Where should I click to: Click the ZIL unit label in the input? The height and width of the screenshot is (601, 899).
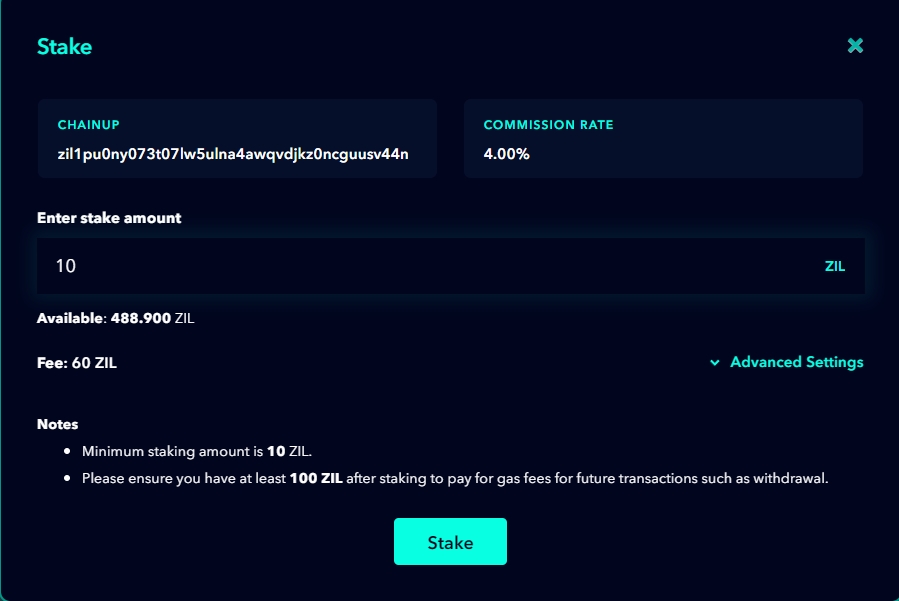click(x=835, y=267)
